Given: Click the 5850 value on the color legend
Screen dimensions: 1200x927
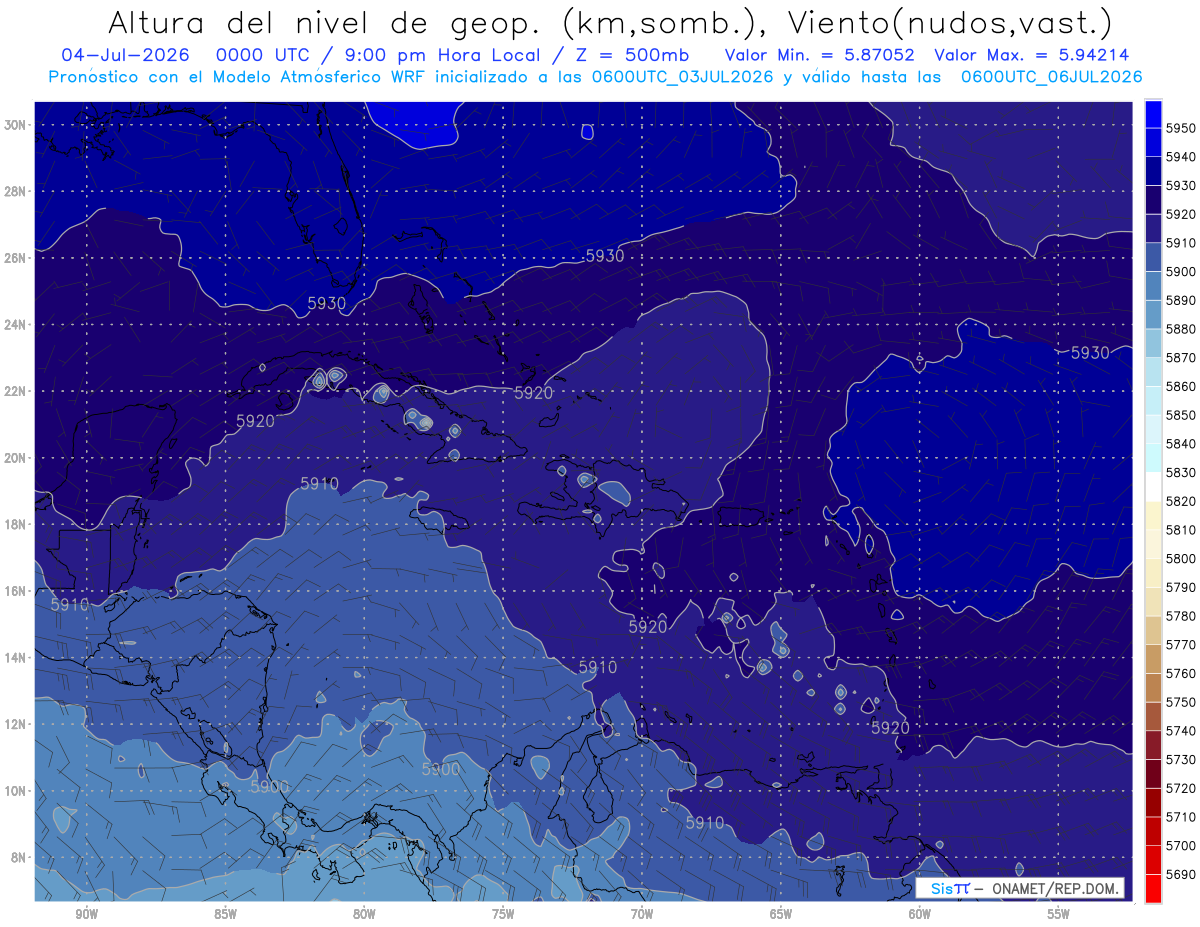Looking at the screenshot, I should point(1180,415).
